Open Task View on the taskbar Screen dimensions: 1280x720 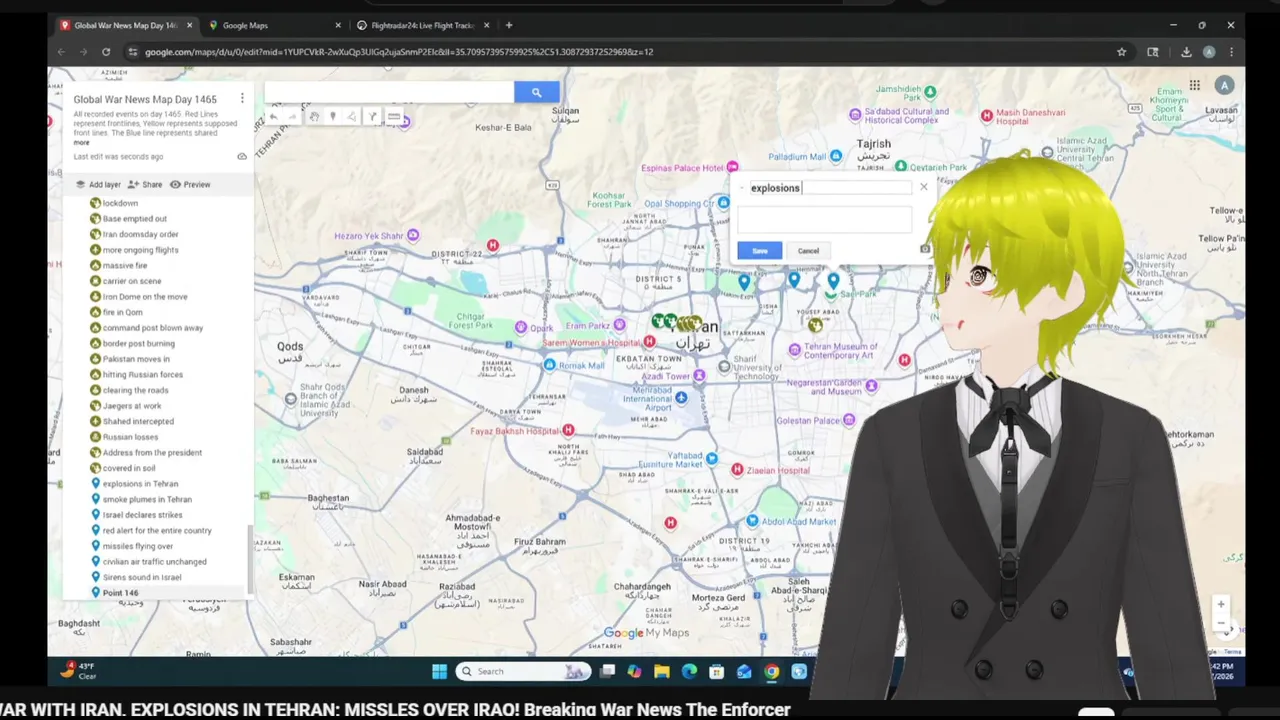click(607, 672)
